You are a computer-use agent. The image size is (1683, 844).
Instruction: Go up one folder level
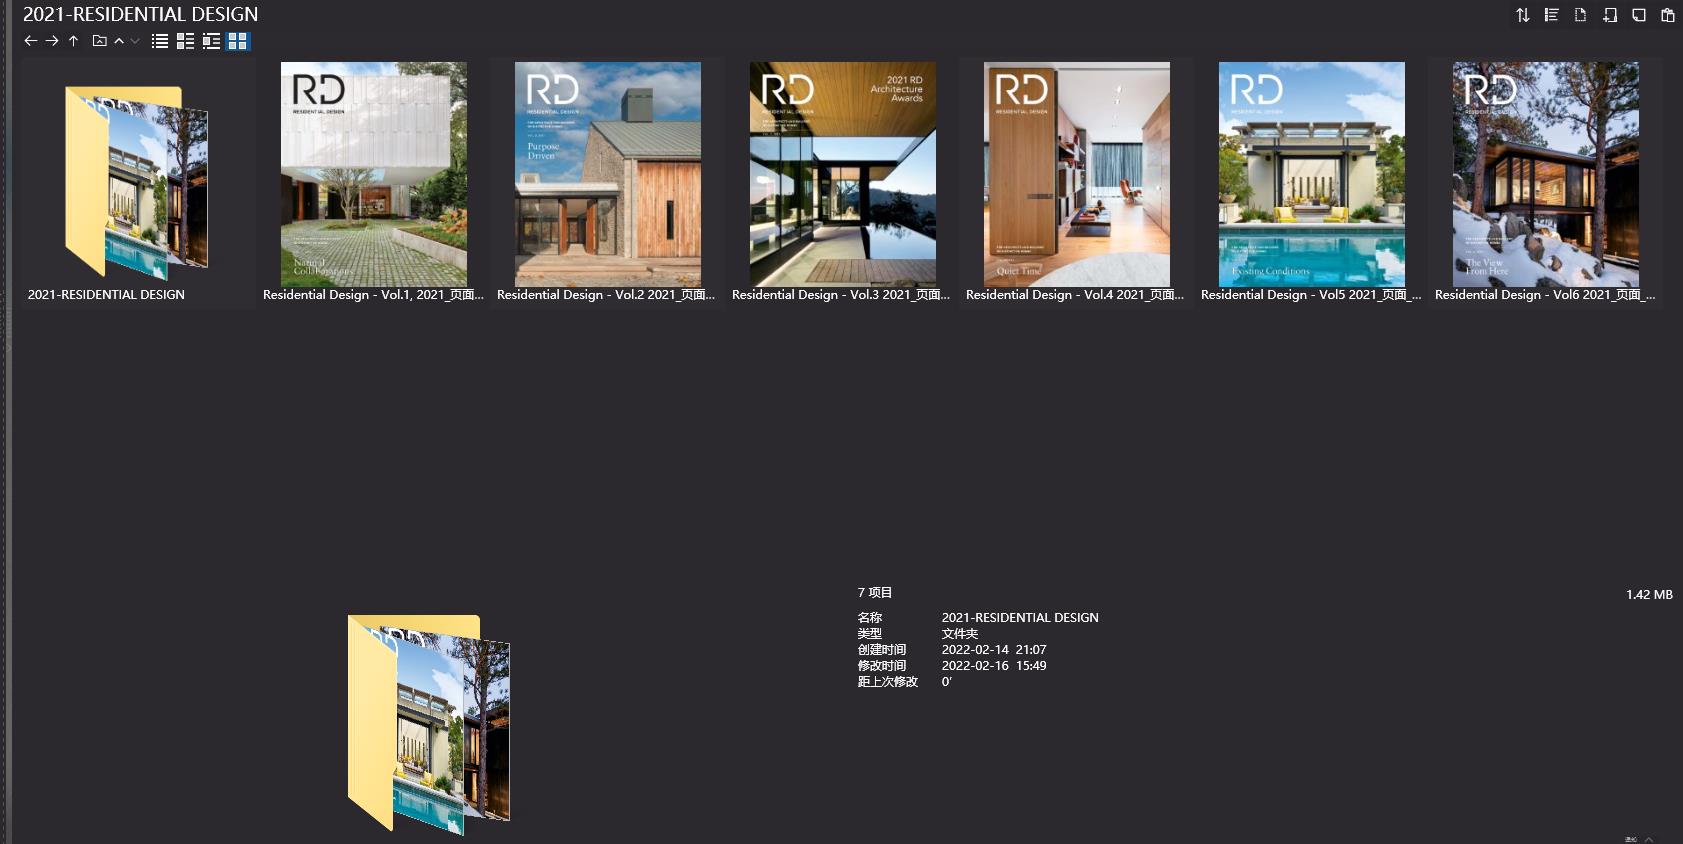[73, 41]
